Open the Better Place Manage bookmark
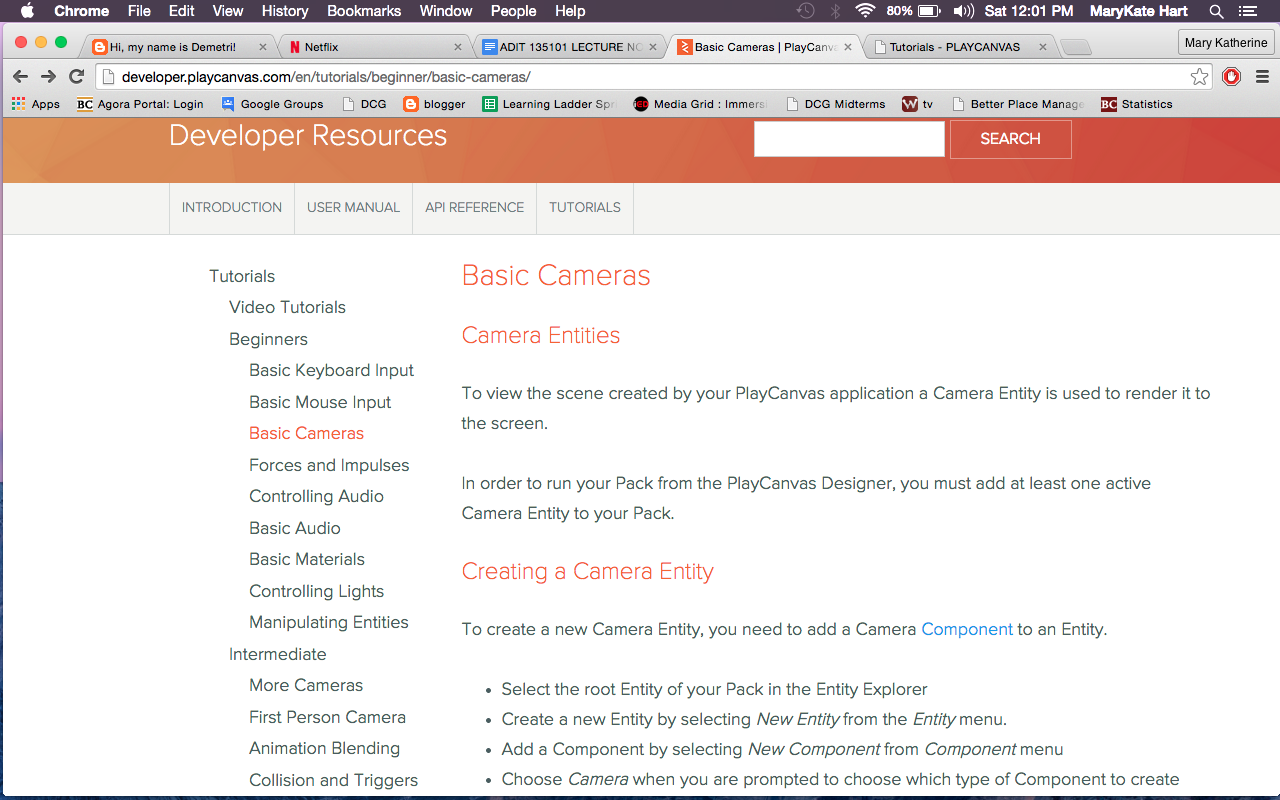 (1018, 104)
